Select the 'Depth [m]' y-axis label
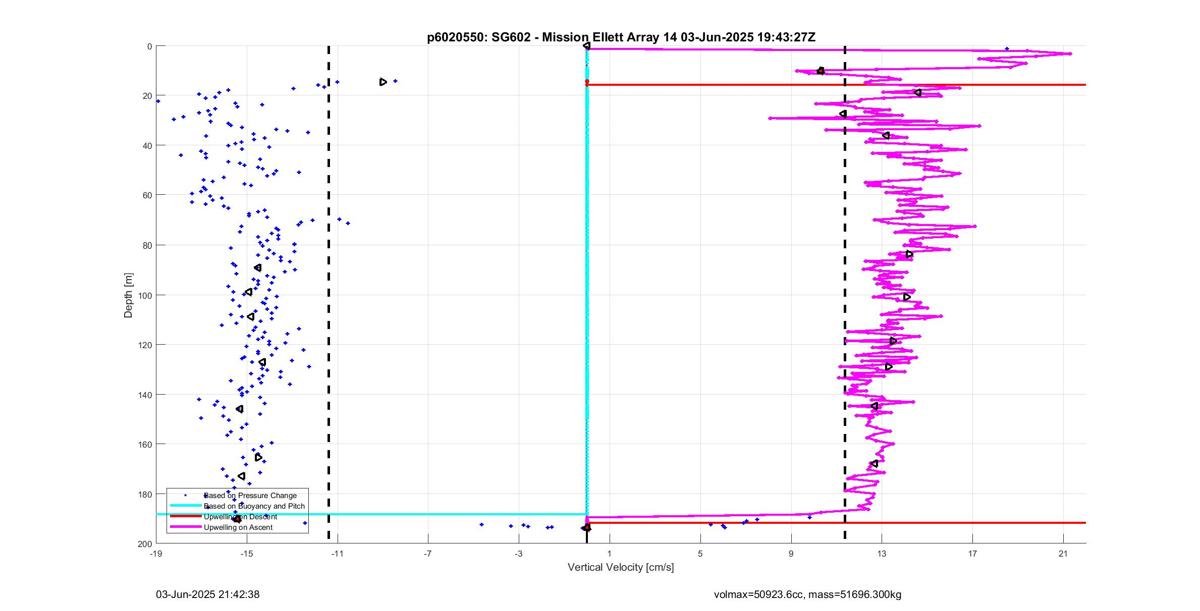This screenshot has height=611, width=1200. (129, 295)
